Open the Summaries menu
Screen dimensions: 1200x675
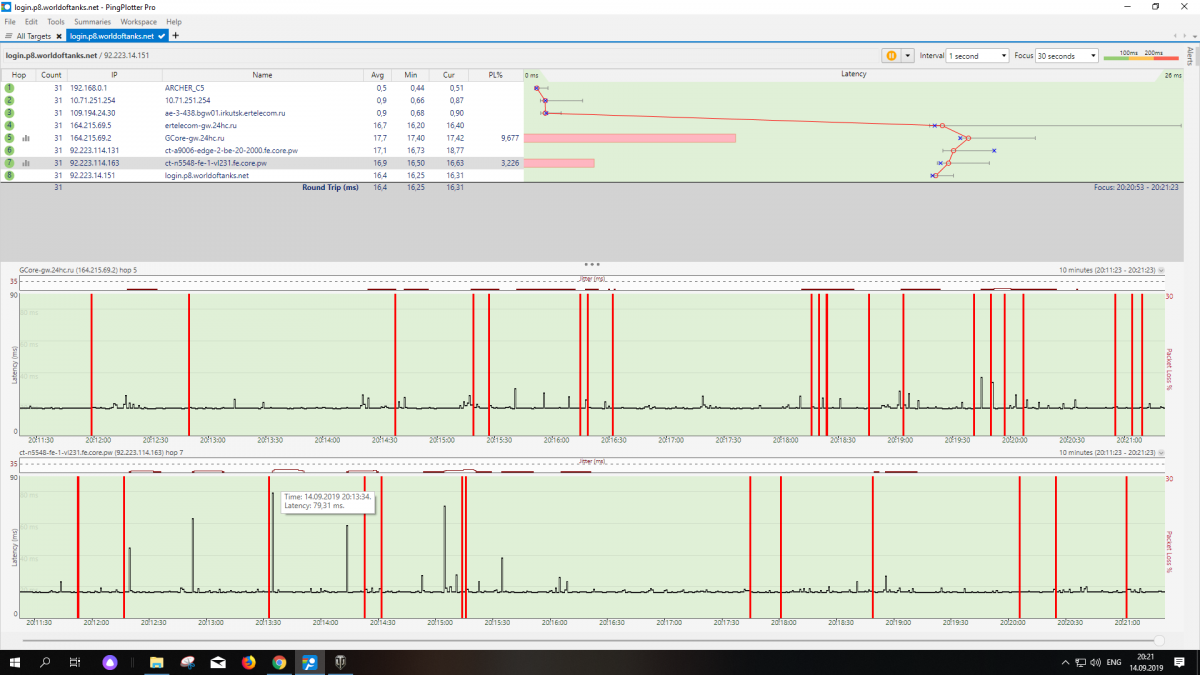[x=93, y=21]
